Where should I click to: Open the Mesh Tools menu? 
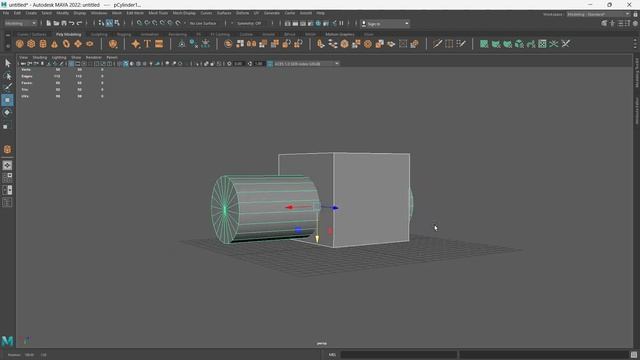pos(158,13)
